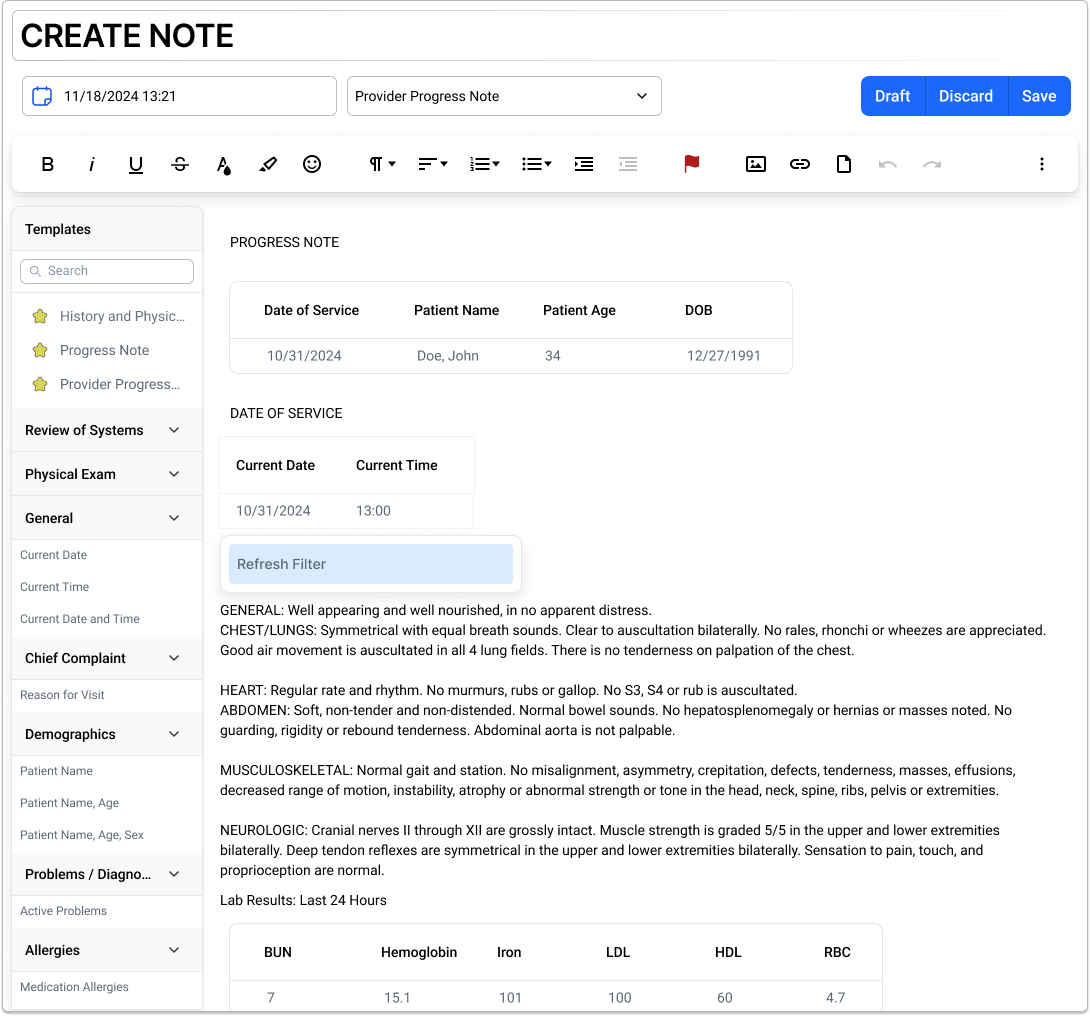
Task: Insert a hyperlink
Action: point(800,164)
